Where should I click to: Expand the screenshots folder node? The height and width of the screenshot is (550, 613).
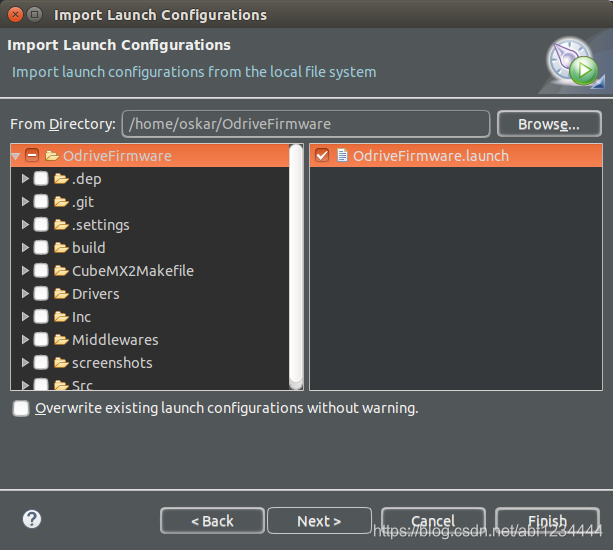tap(25, 362)
